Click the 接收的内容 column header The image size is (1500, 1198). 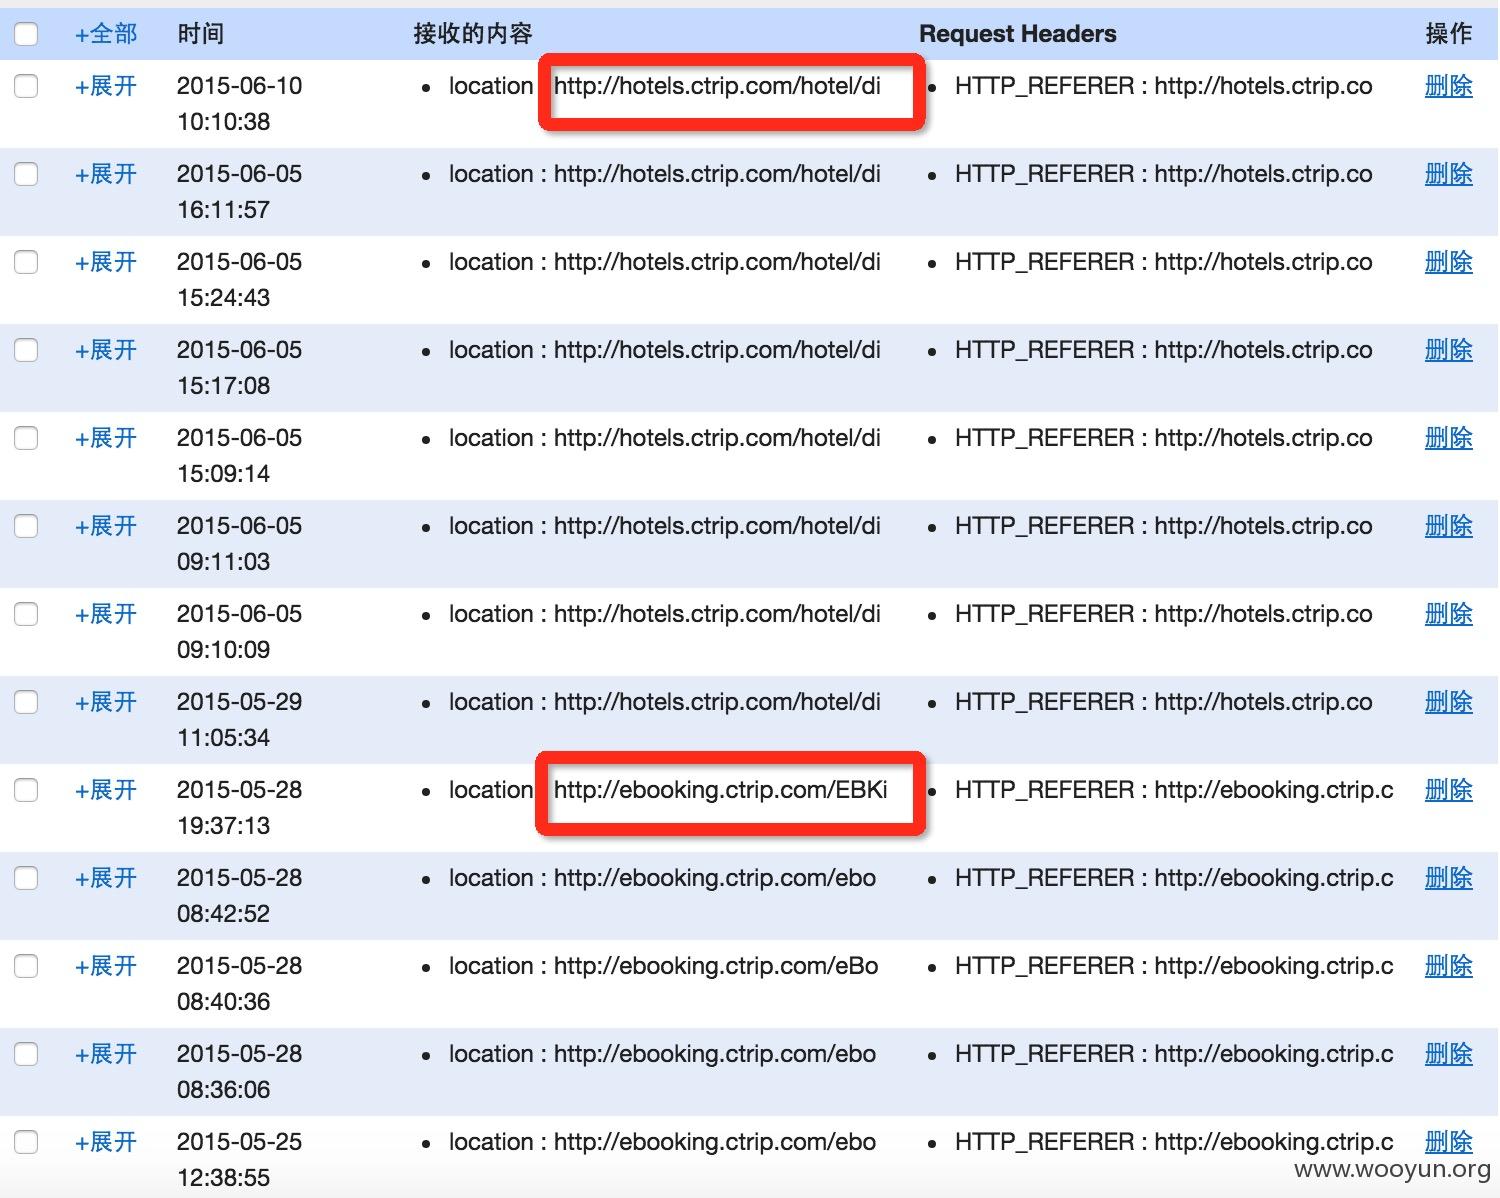point(473,34)
